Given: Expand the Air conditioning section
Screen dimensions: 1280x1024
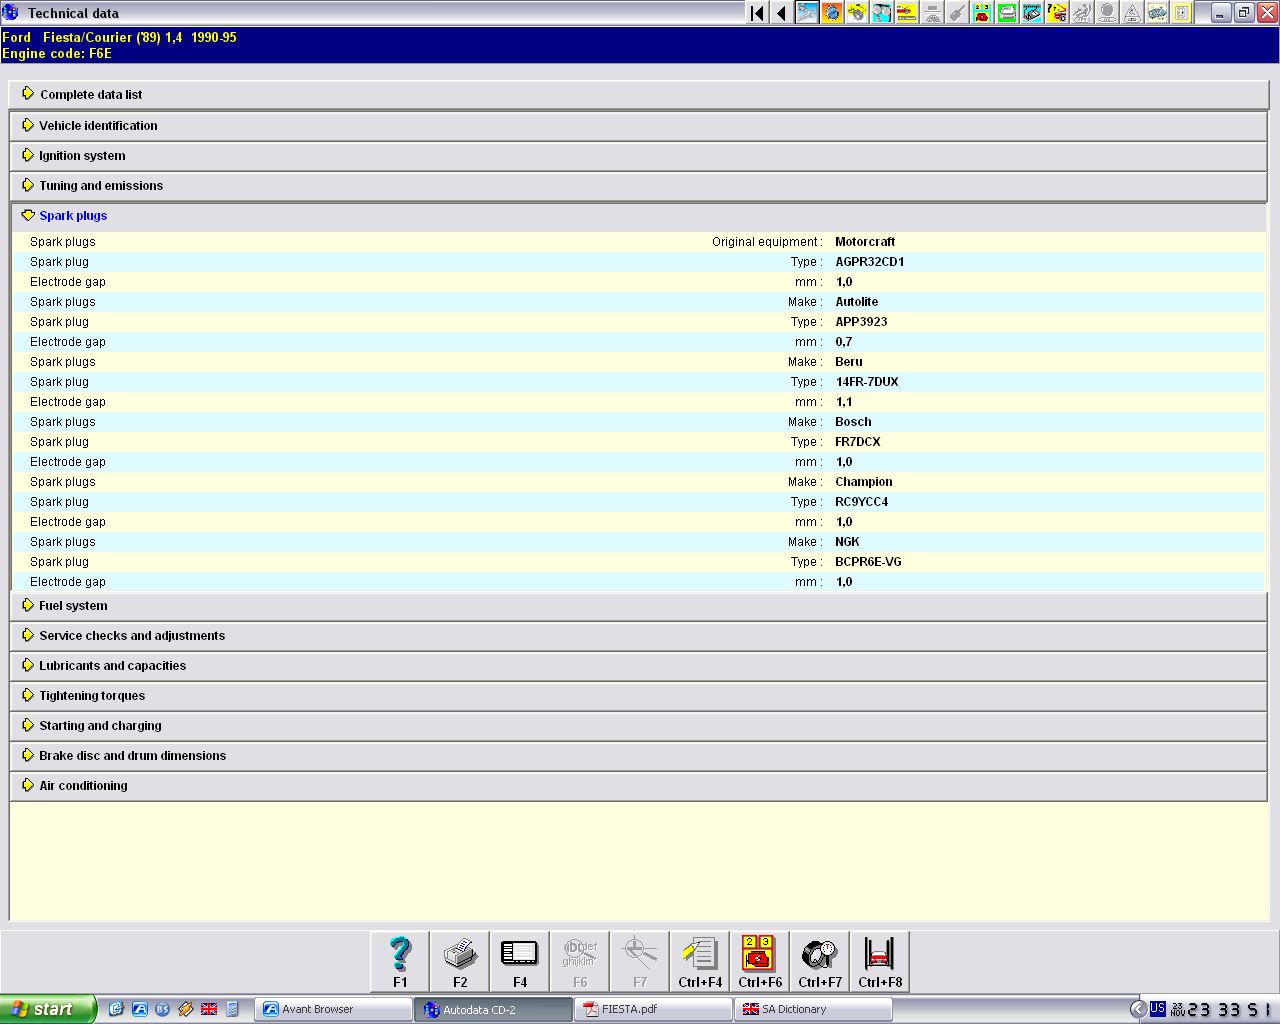Looking at the screenshot, I should [83, 786].
